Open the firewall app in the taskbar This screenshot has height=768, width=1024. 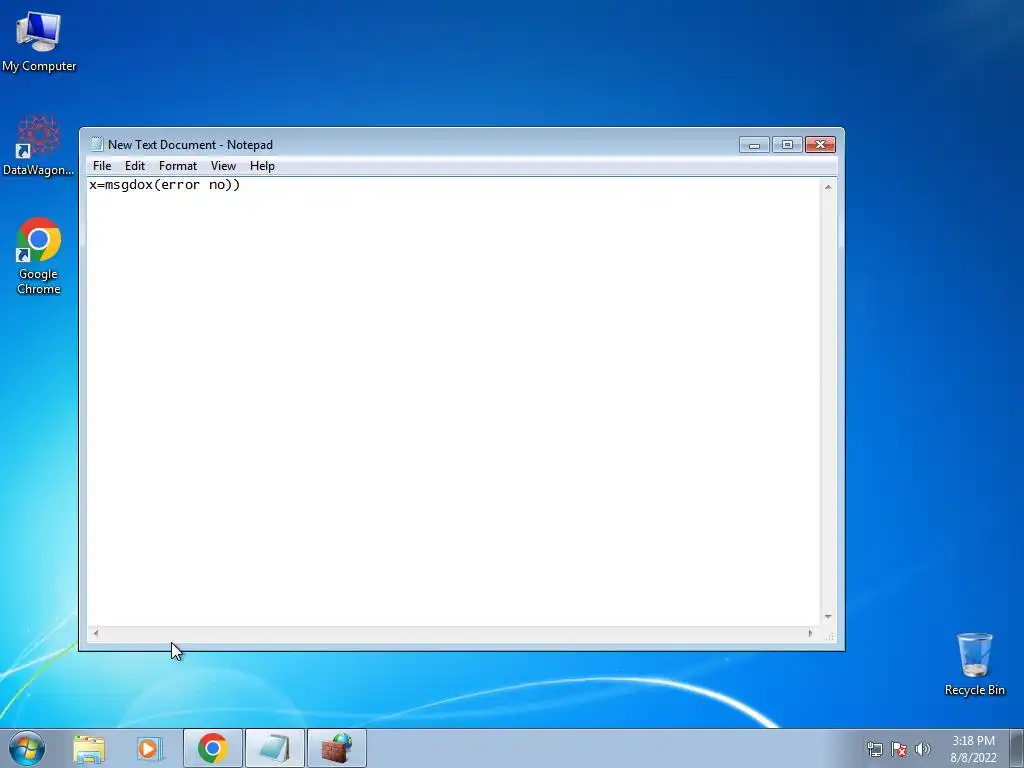337,748
